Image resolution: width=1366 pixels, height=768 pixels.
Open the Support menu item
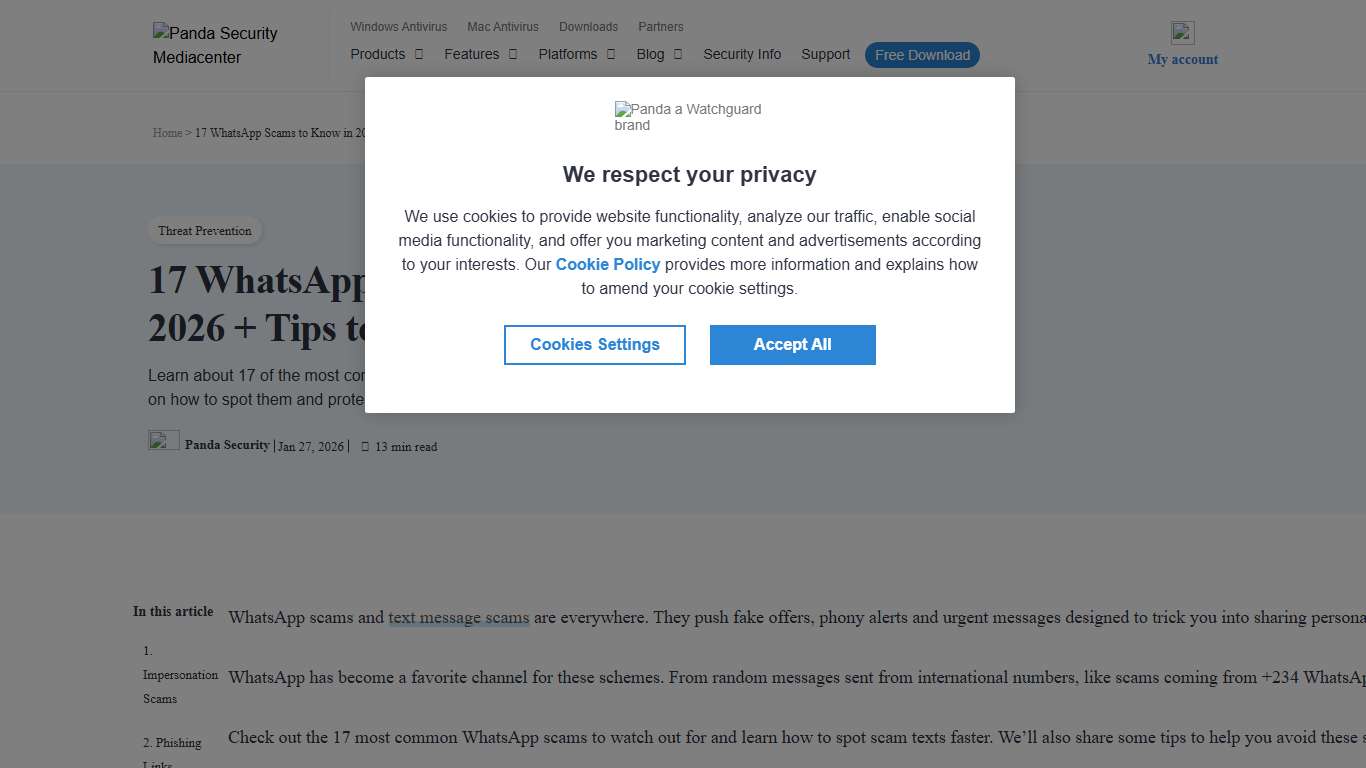point(825,54)
